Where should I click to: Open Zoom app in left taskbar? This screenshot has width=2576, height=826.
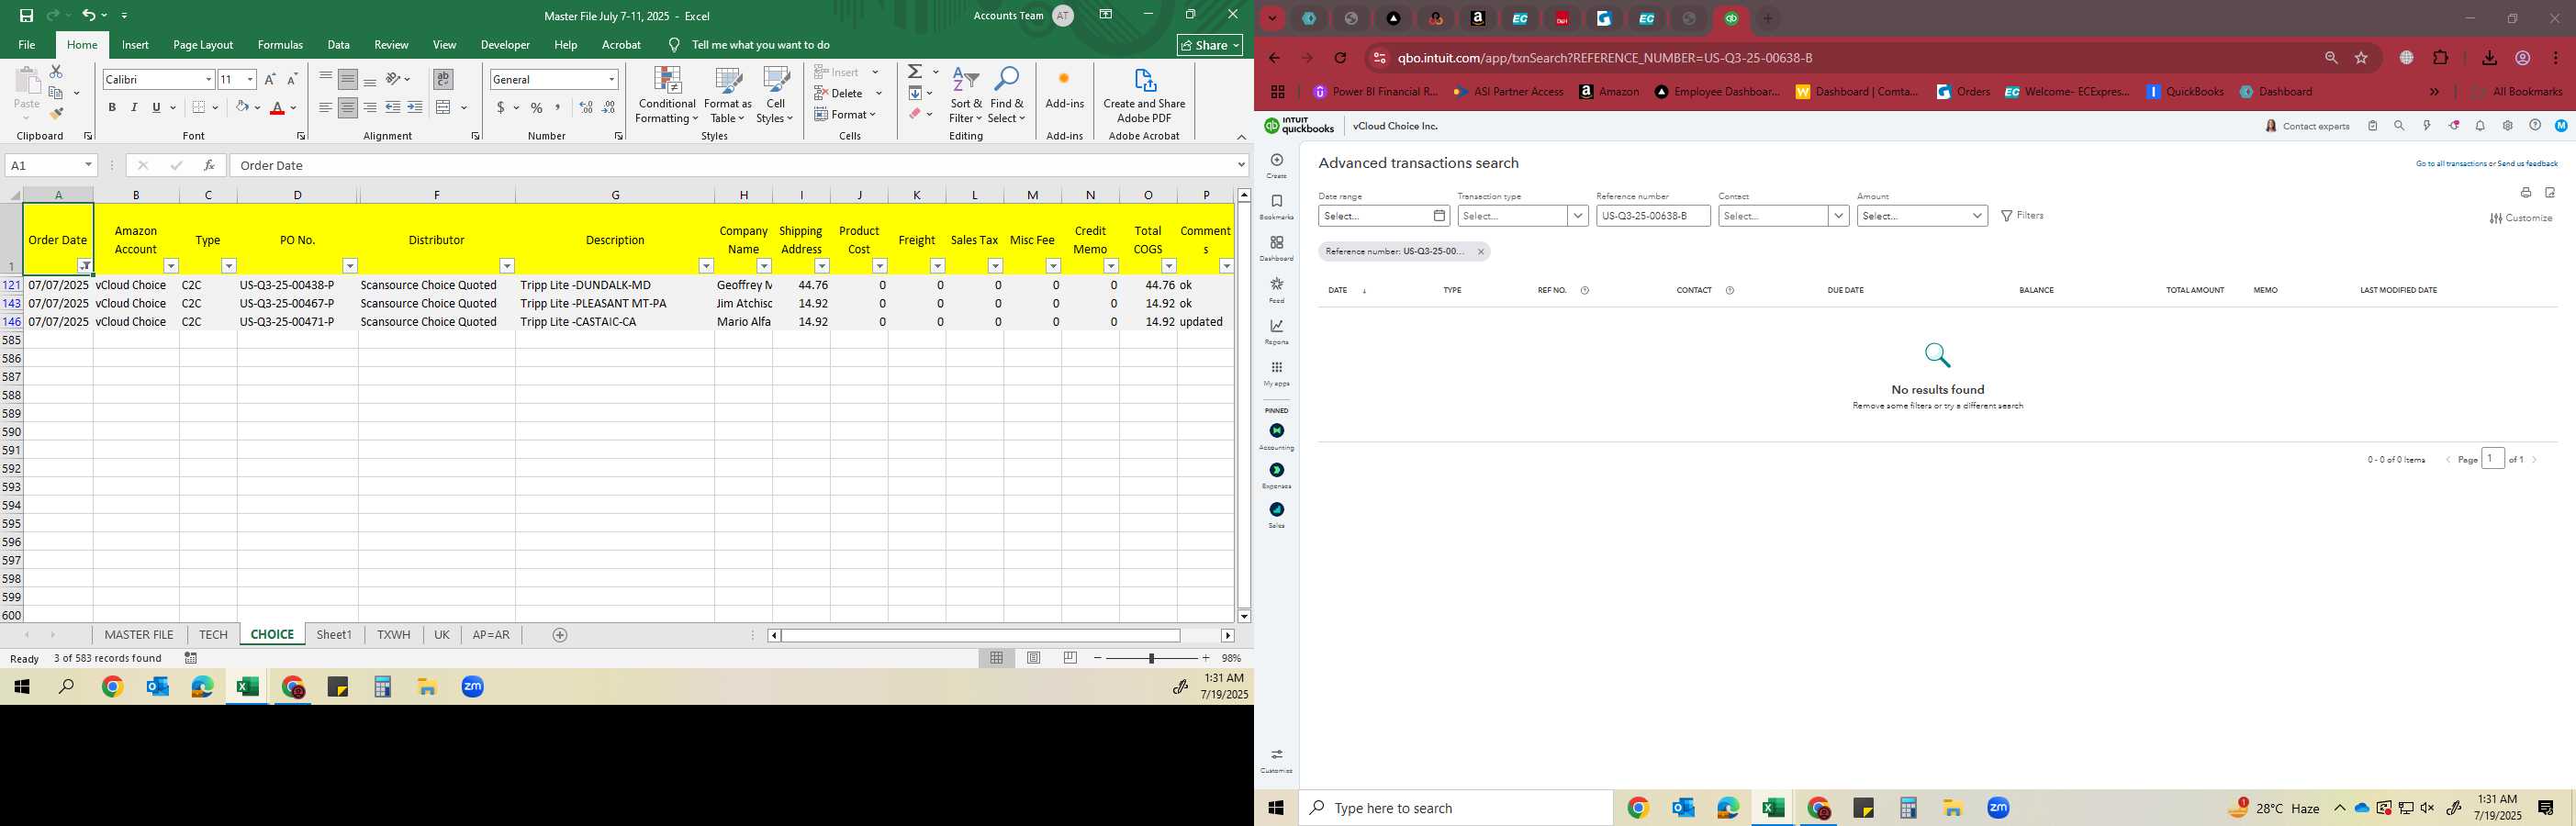[x=473, y=687]
